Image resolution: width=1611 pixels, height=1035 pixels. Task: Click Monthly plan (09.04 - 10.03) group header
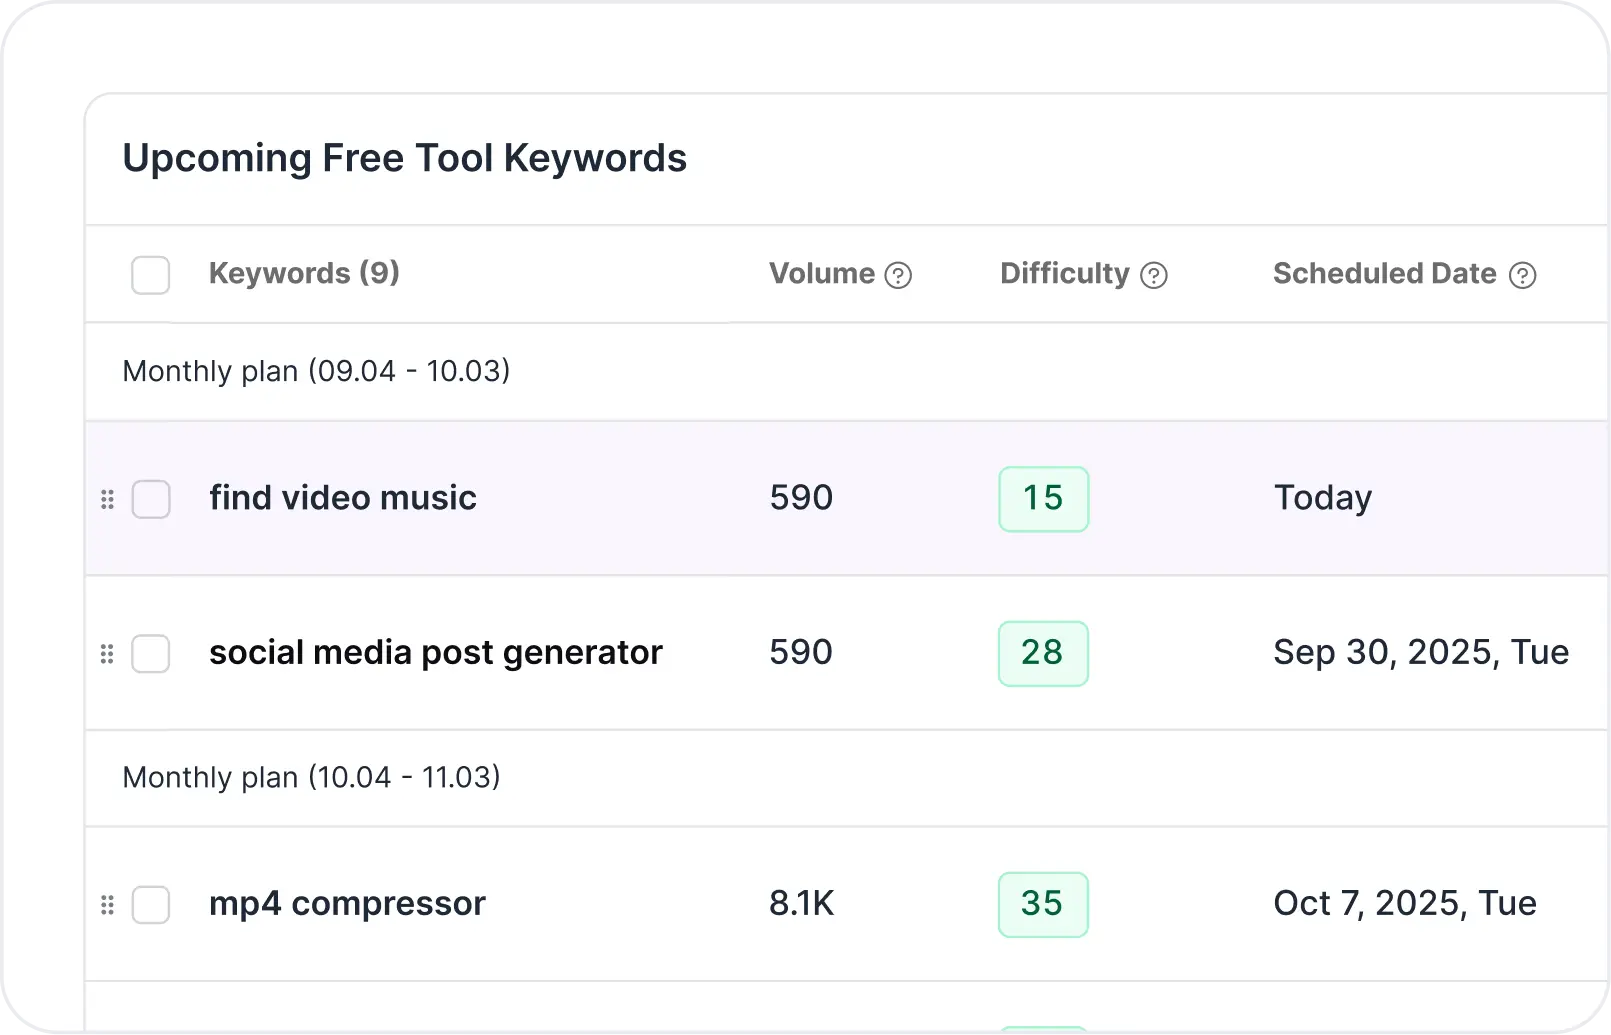[316, 371]
